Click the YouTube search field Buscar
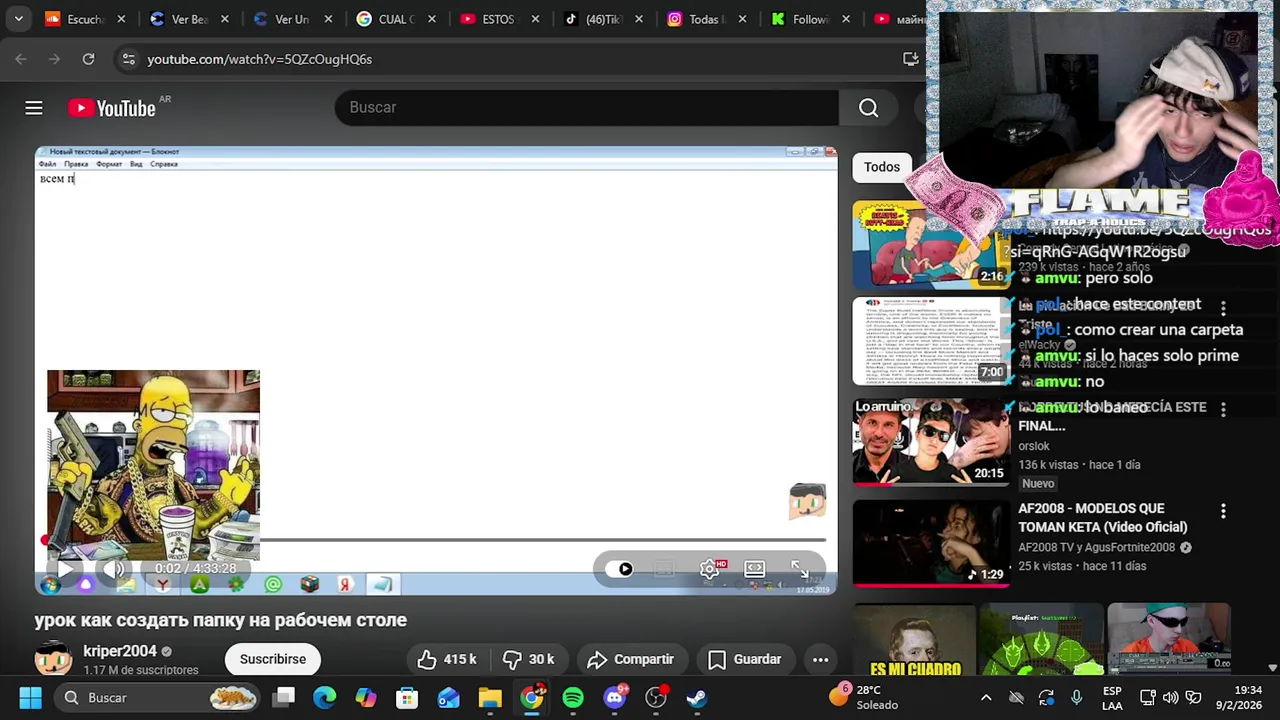 coord(586,107)
